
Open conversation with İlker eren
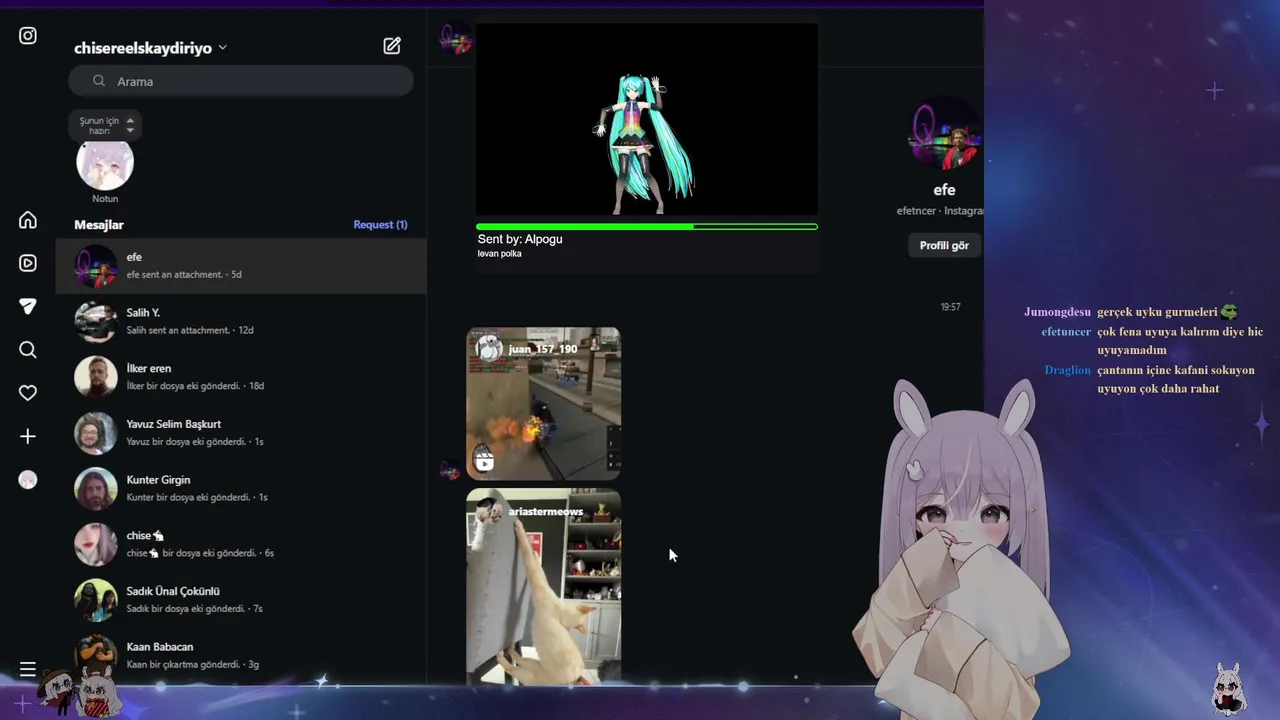coord(241,377)
